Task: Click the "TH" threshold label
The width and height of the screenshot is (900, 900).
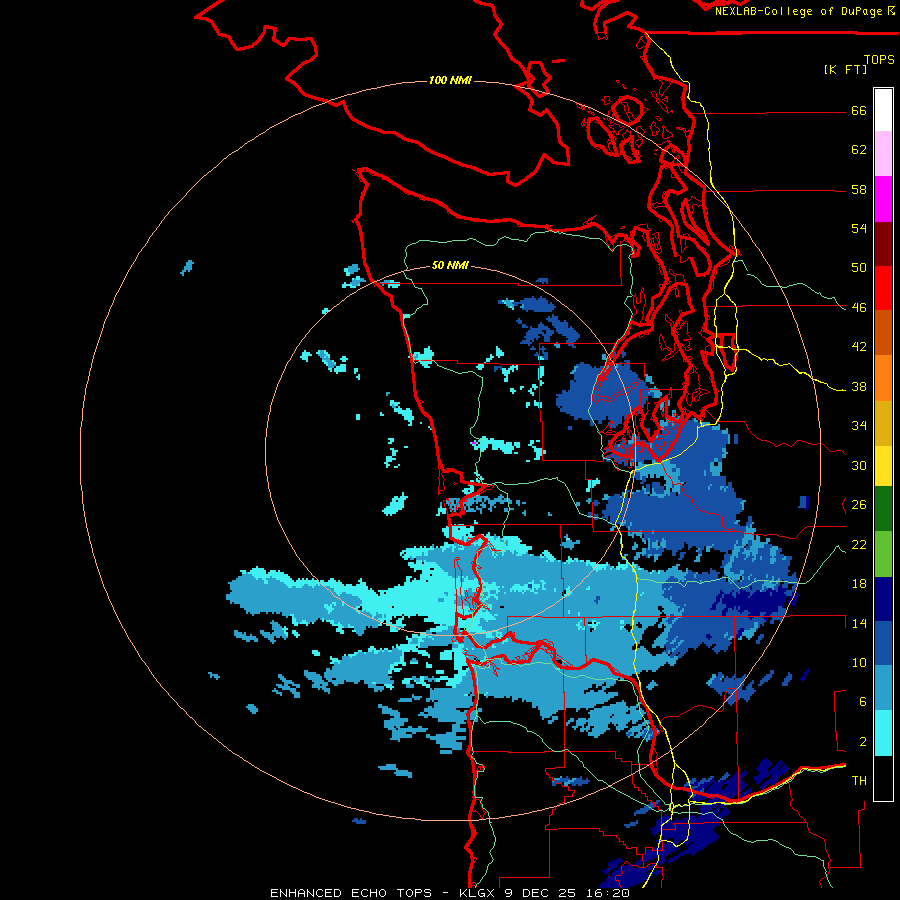Action: click(859, 781)
